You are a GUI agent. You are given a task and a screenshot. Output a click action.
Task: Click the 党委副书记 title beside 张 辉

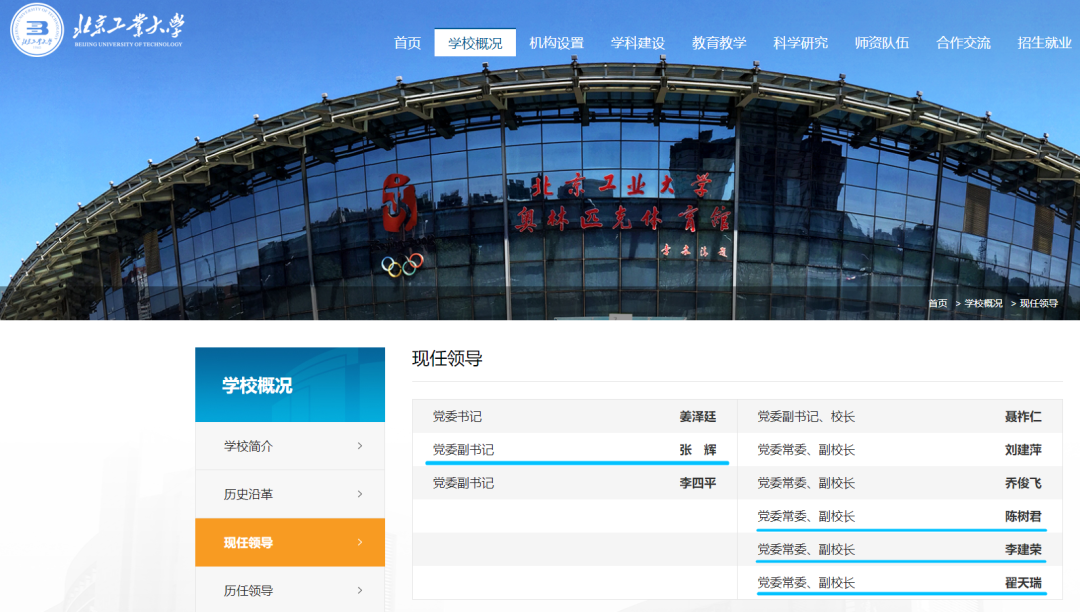pyautogui.click(x=463, y=450)
